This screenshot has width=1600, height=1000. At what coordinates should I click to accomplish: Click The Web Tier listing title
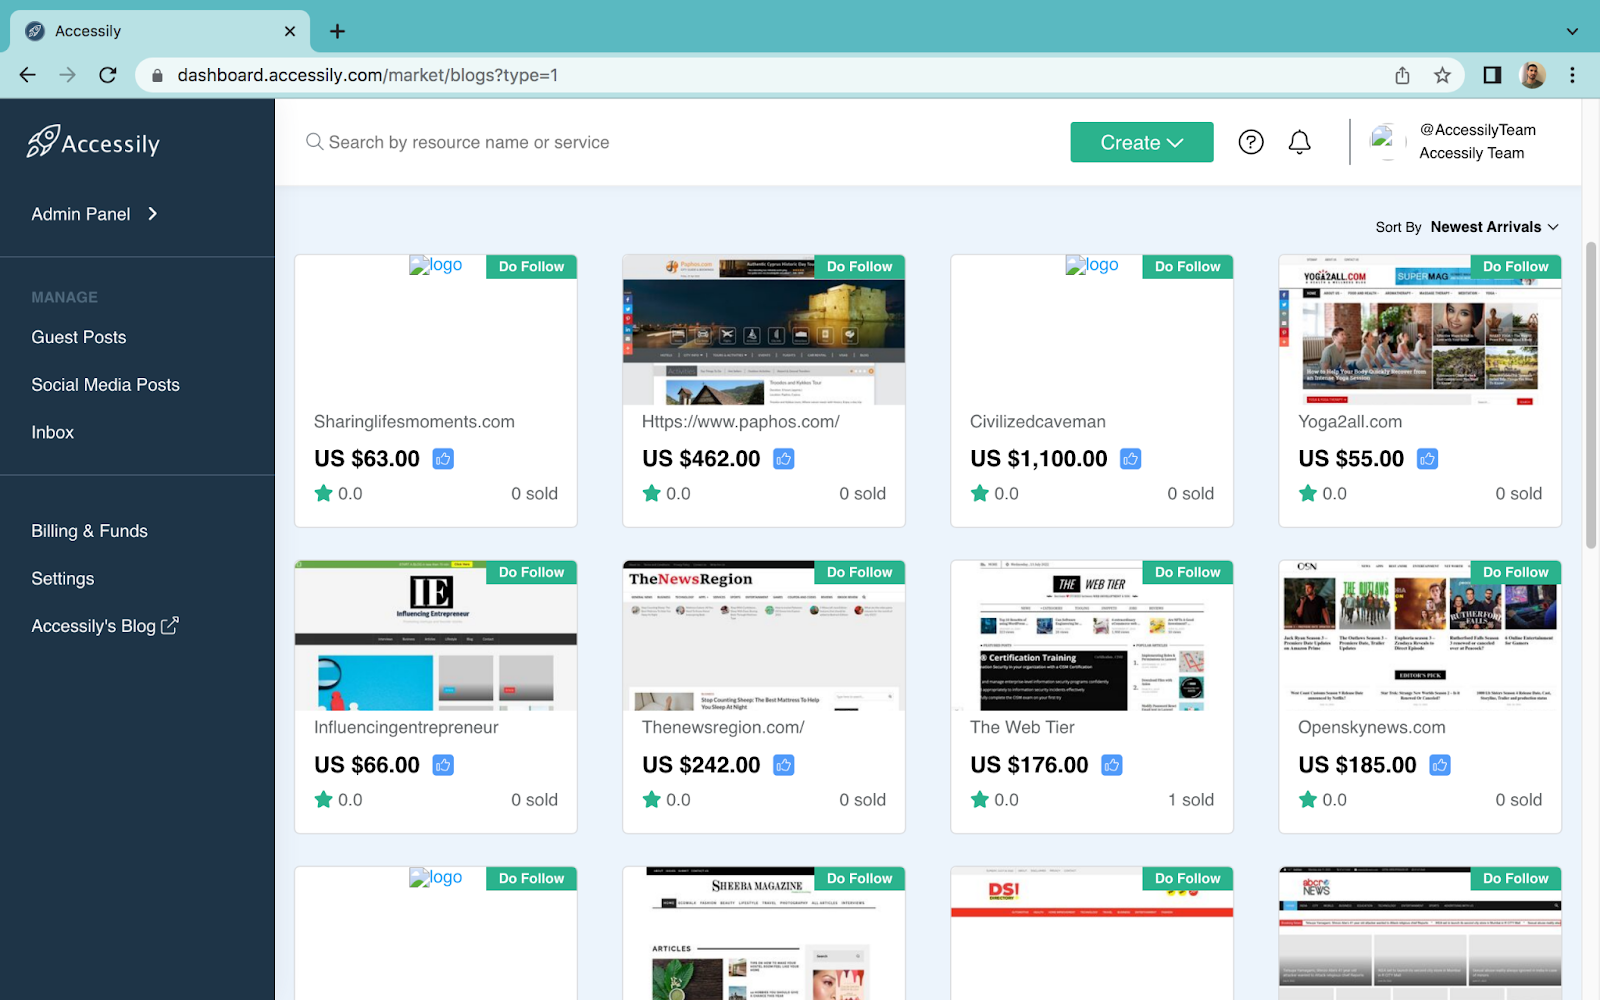coord(1022,728)
